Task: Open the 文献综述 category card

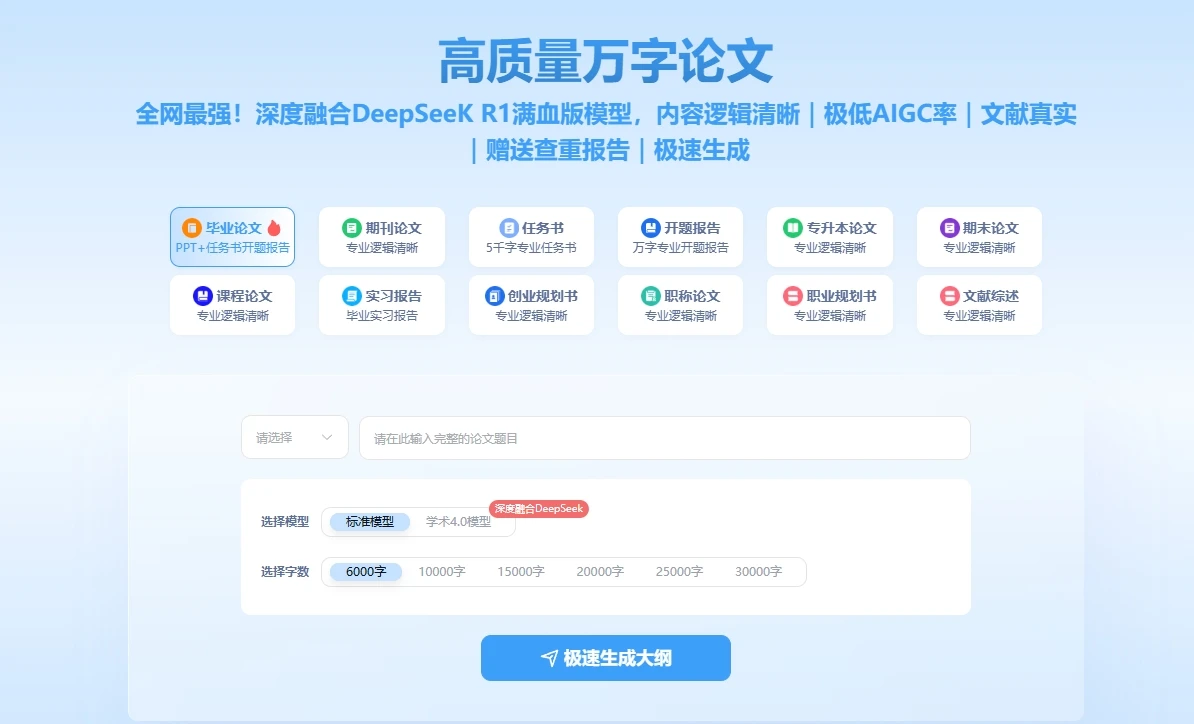Action: point(979,305)
